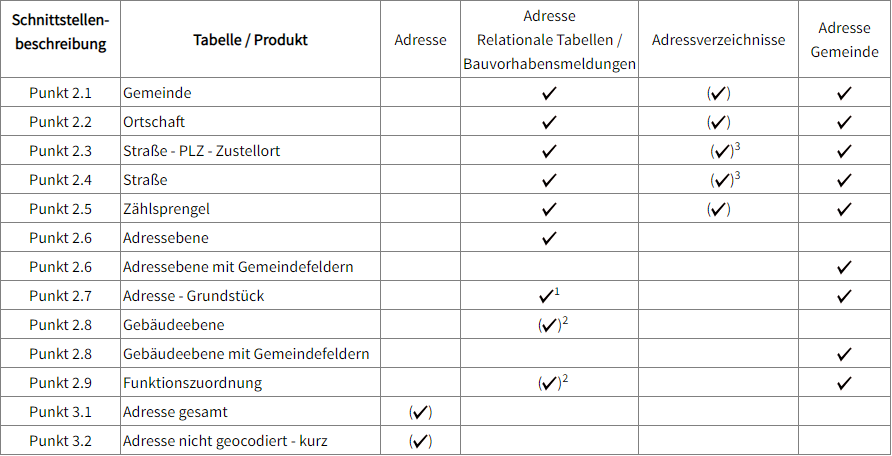
Task: Click checkmark in Adresse nicht geocodiert row
Action: (x=420, y=441)
